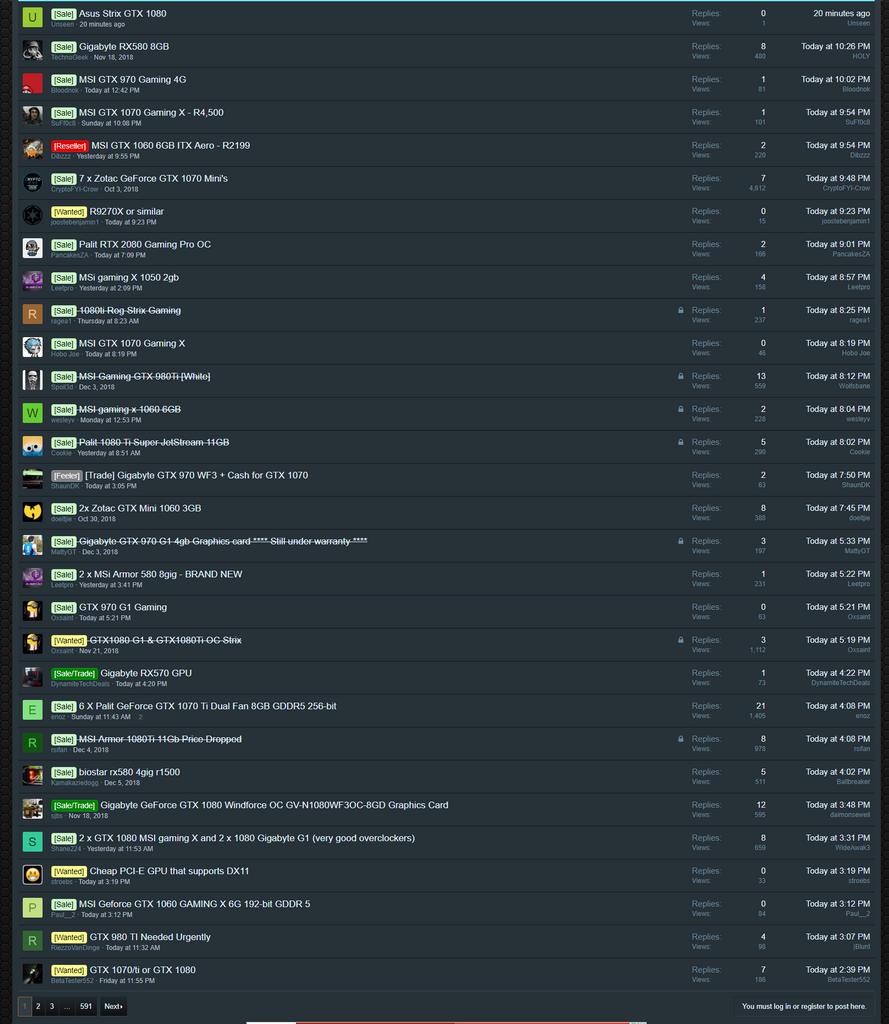Click the smiley face avatar for stroebs
The width and height of the screenshot is (889, 1024).
tap(33, 874)
